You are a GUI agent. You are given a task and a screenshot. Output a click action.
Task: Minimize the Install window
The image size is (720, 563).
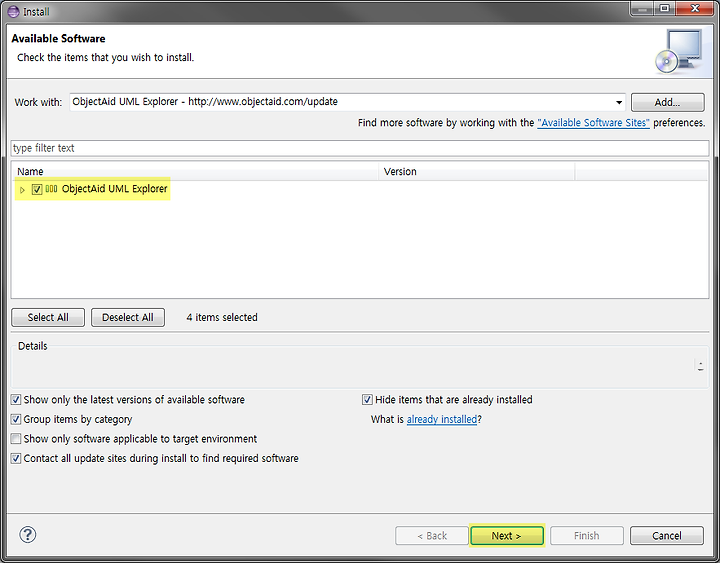pyautogui.click(x=642, y=9)
